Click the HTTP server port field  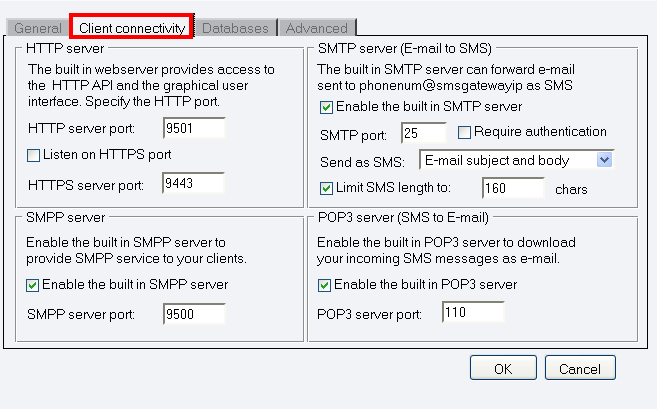click(193, 128)
